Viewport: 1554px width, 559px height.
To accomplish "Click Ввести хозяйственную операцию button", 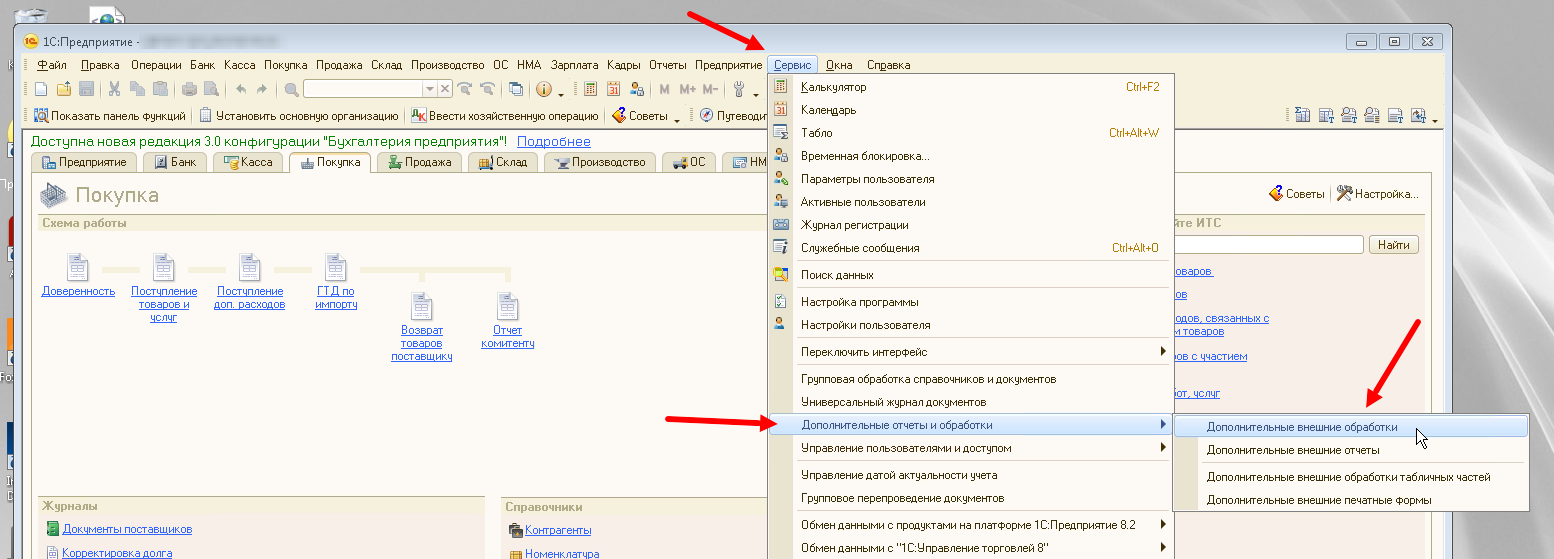I will [506, 116].
